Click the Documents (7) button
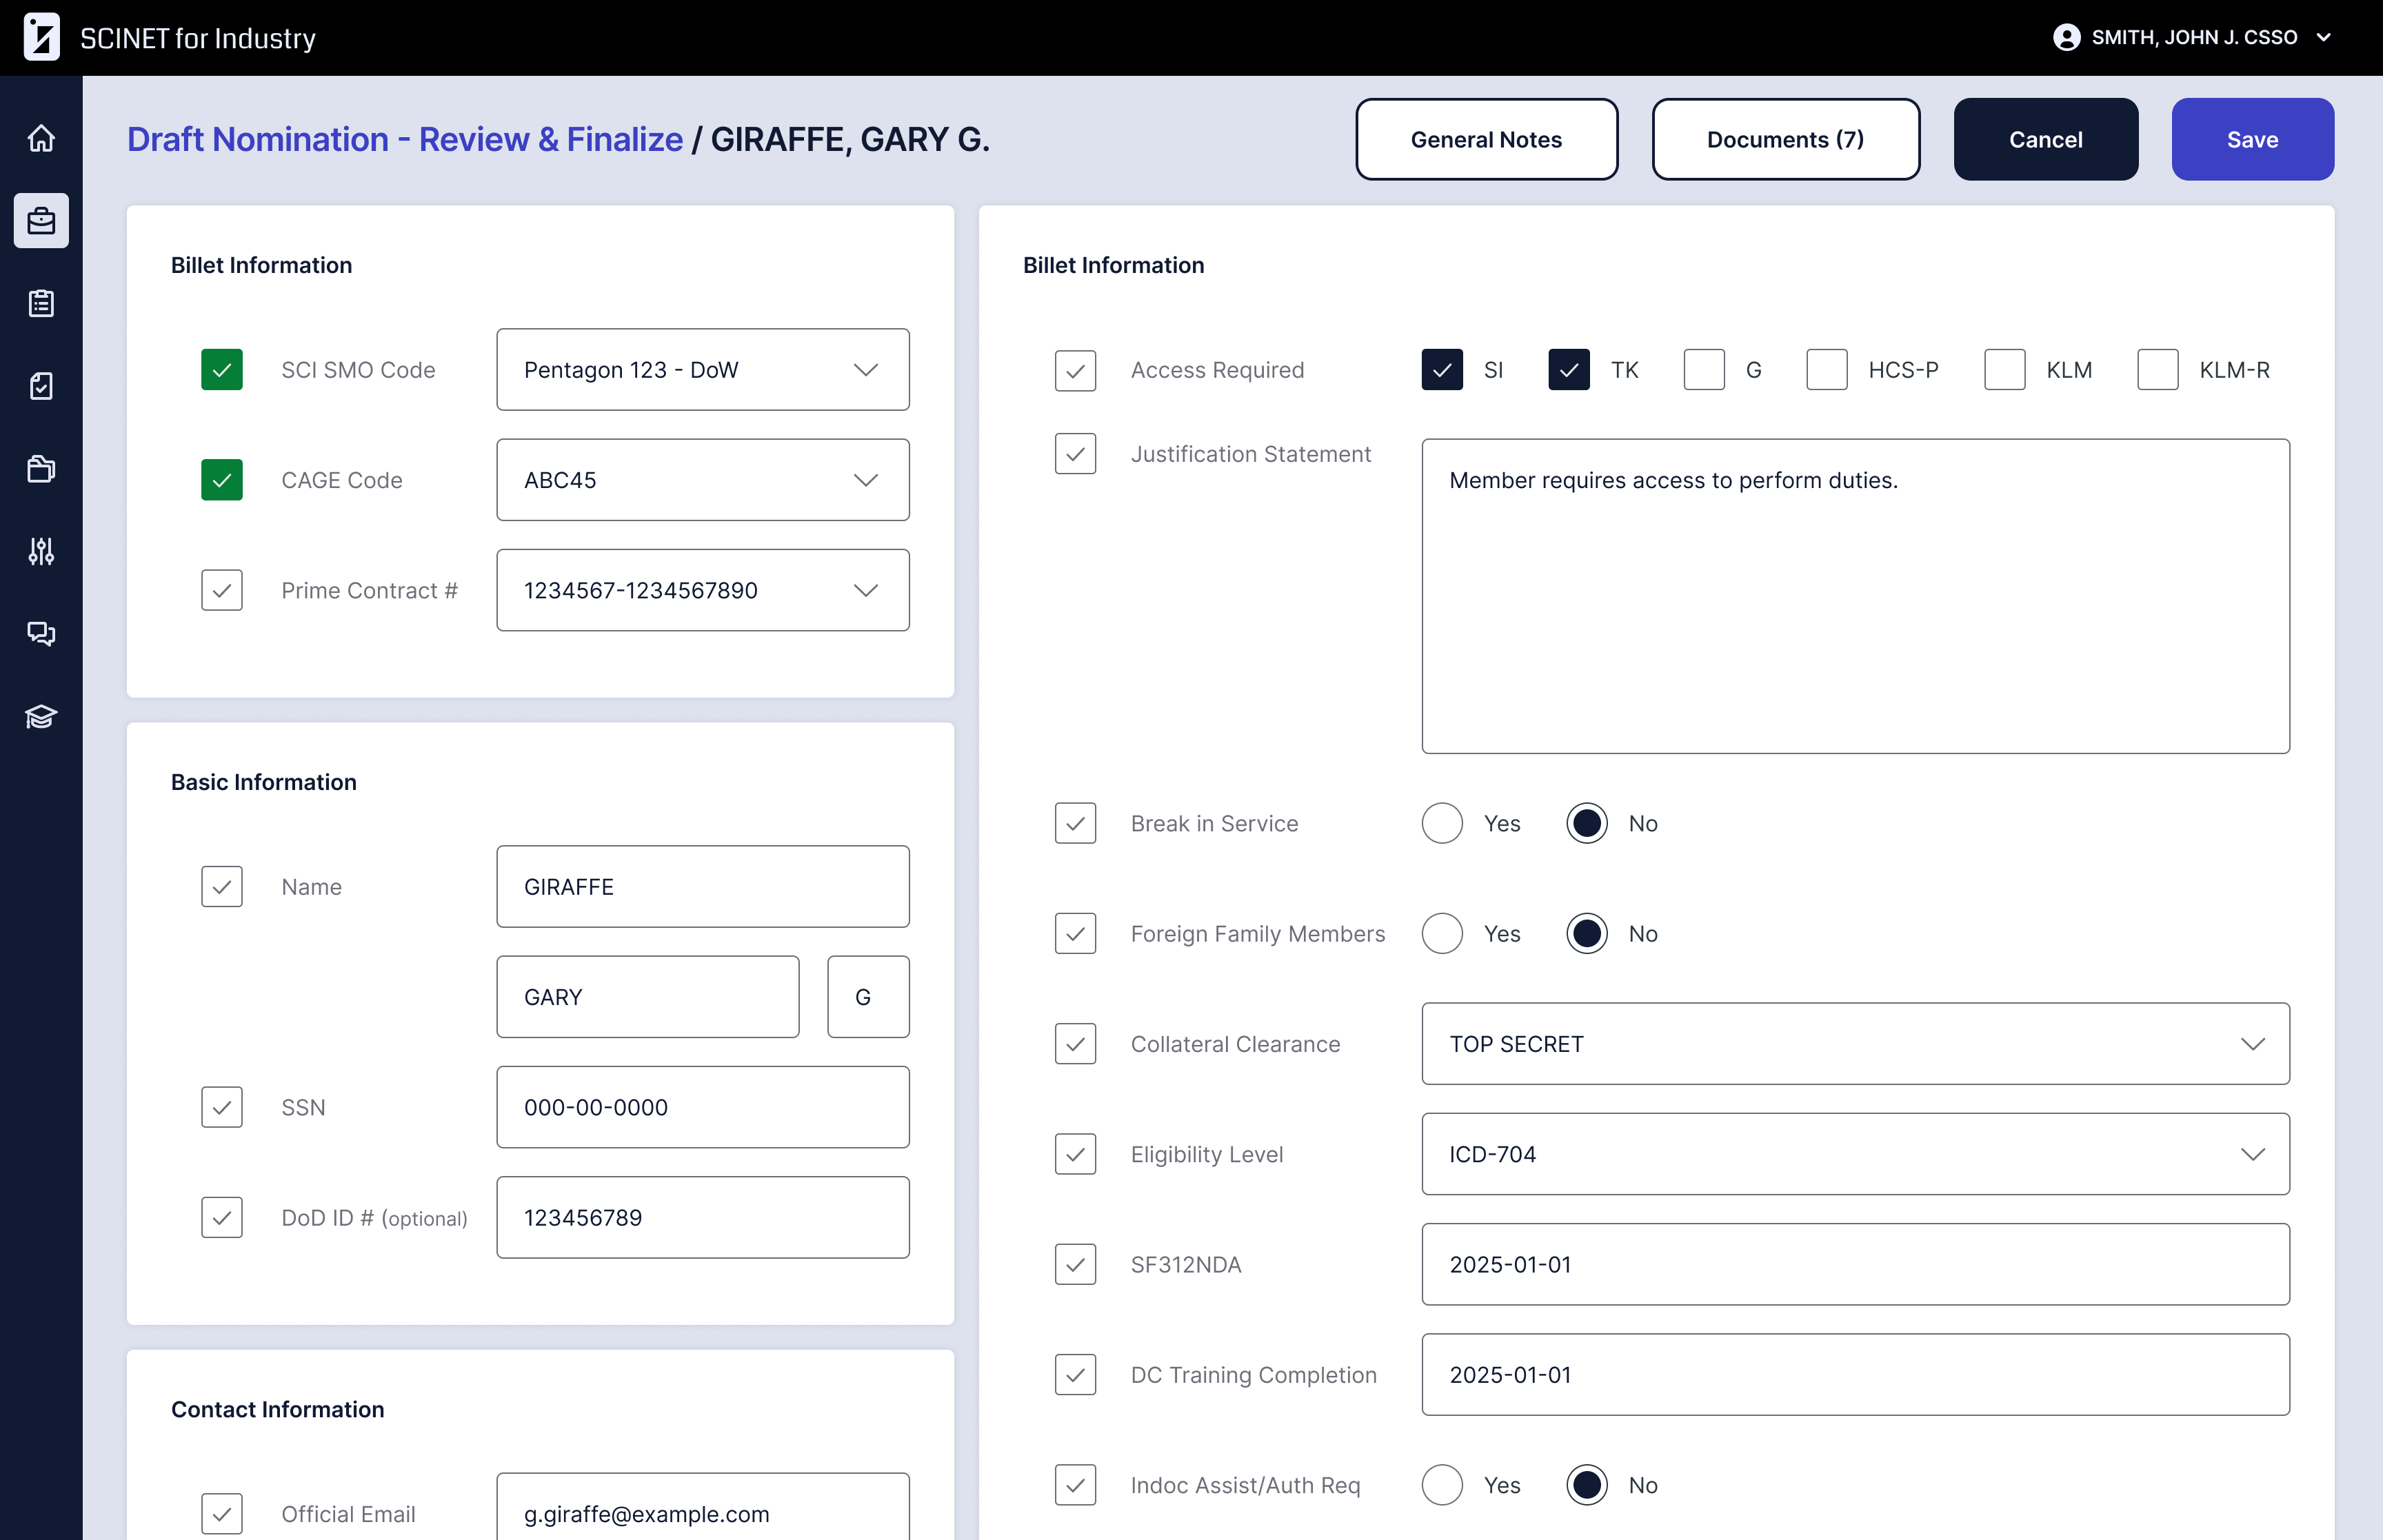Screen dimensions: 2383x1540 [x=1785, y=139]
